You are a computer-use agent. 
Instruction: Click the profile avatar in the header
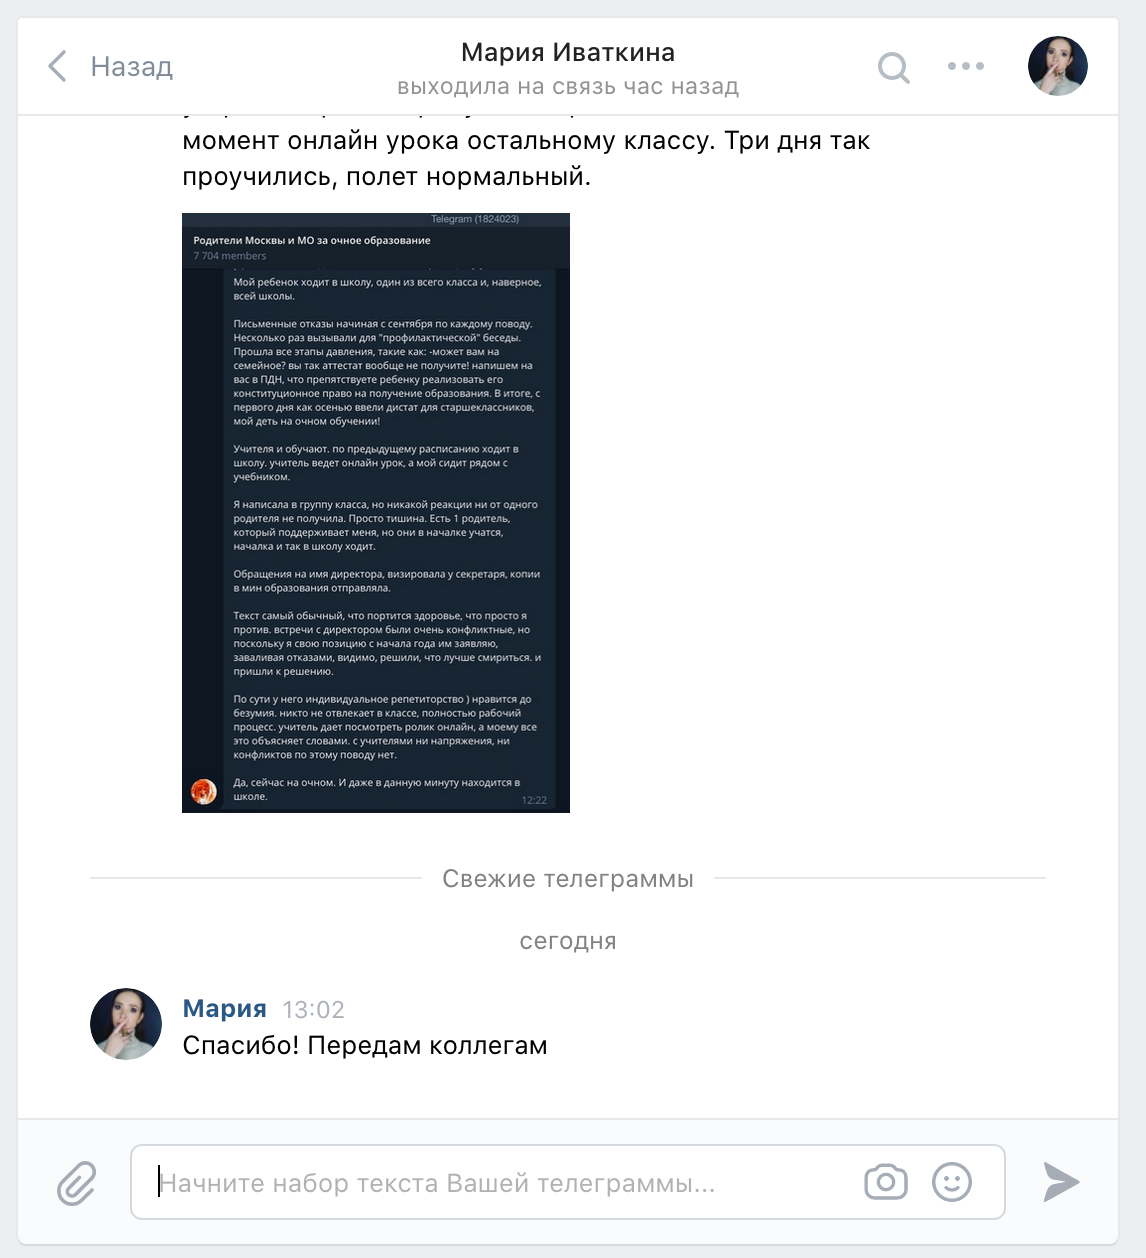click(1058, 66)
